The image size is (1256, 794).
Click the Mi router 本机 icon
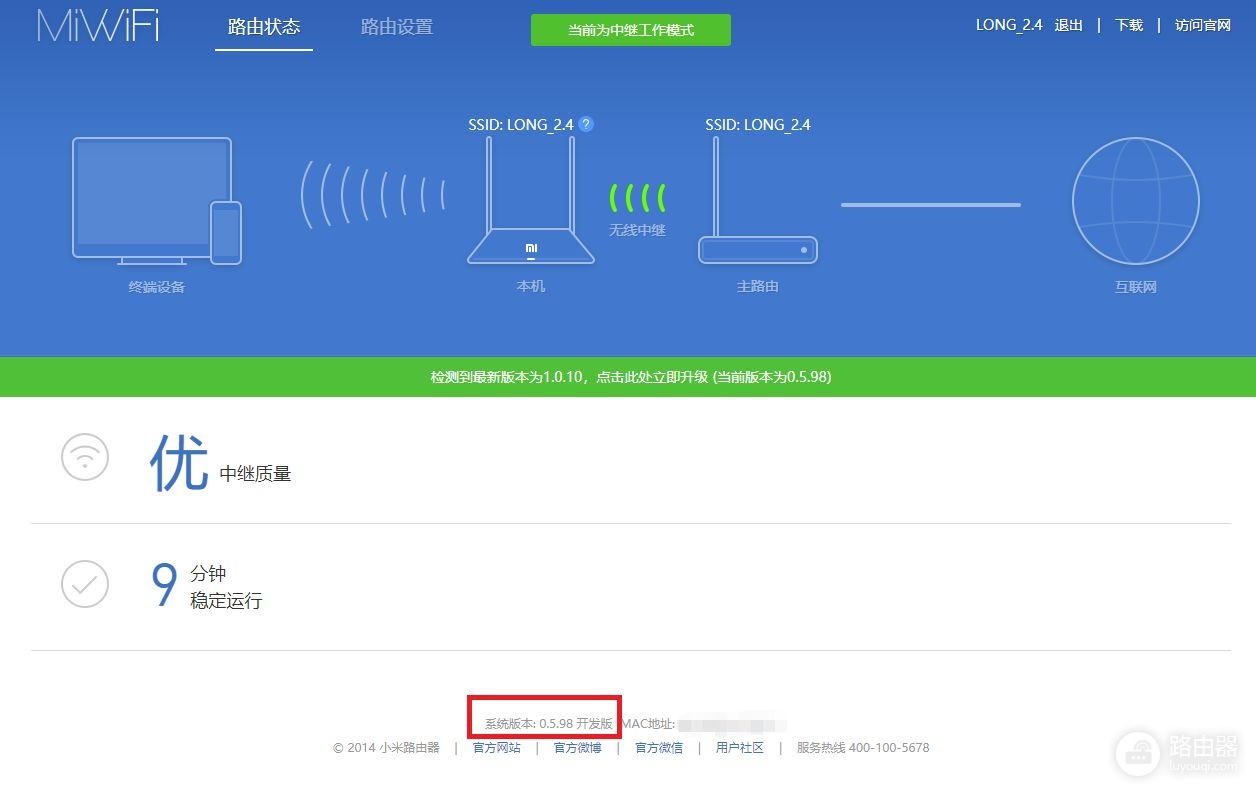531,200
